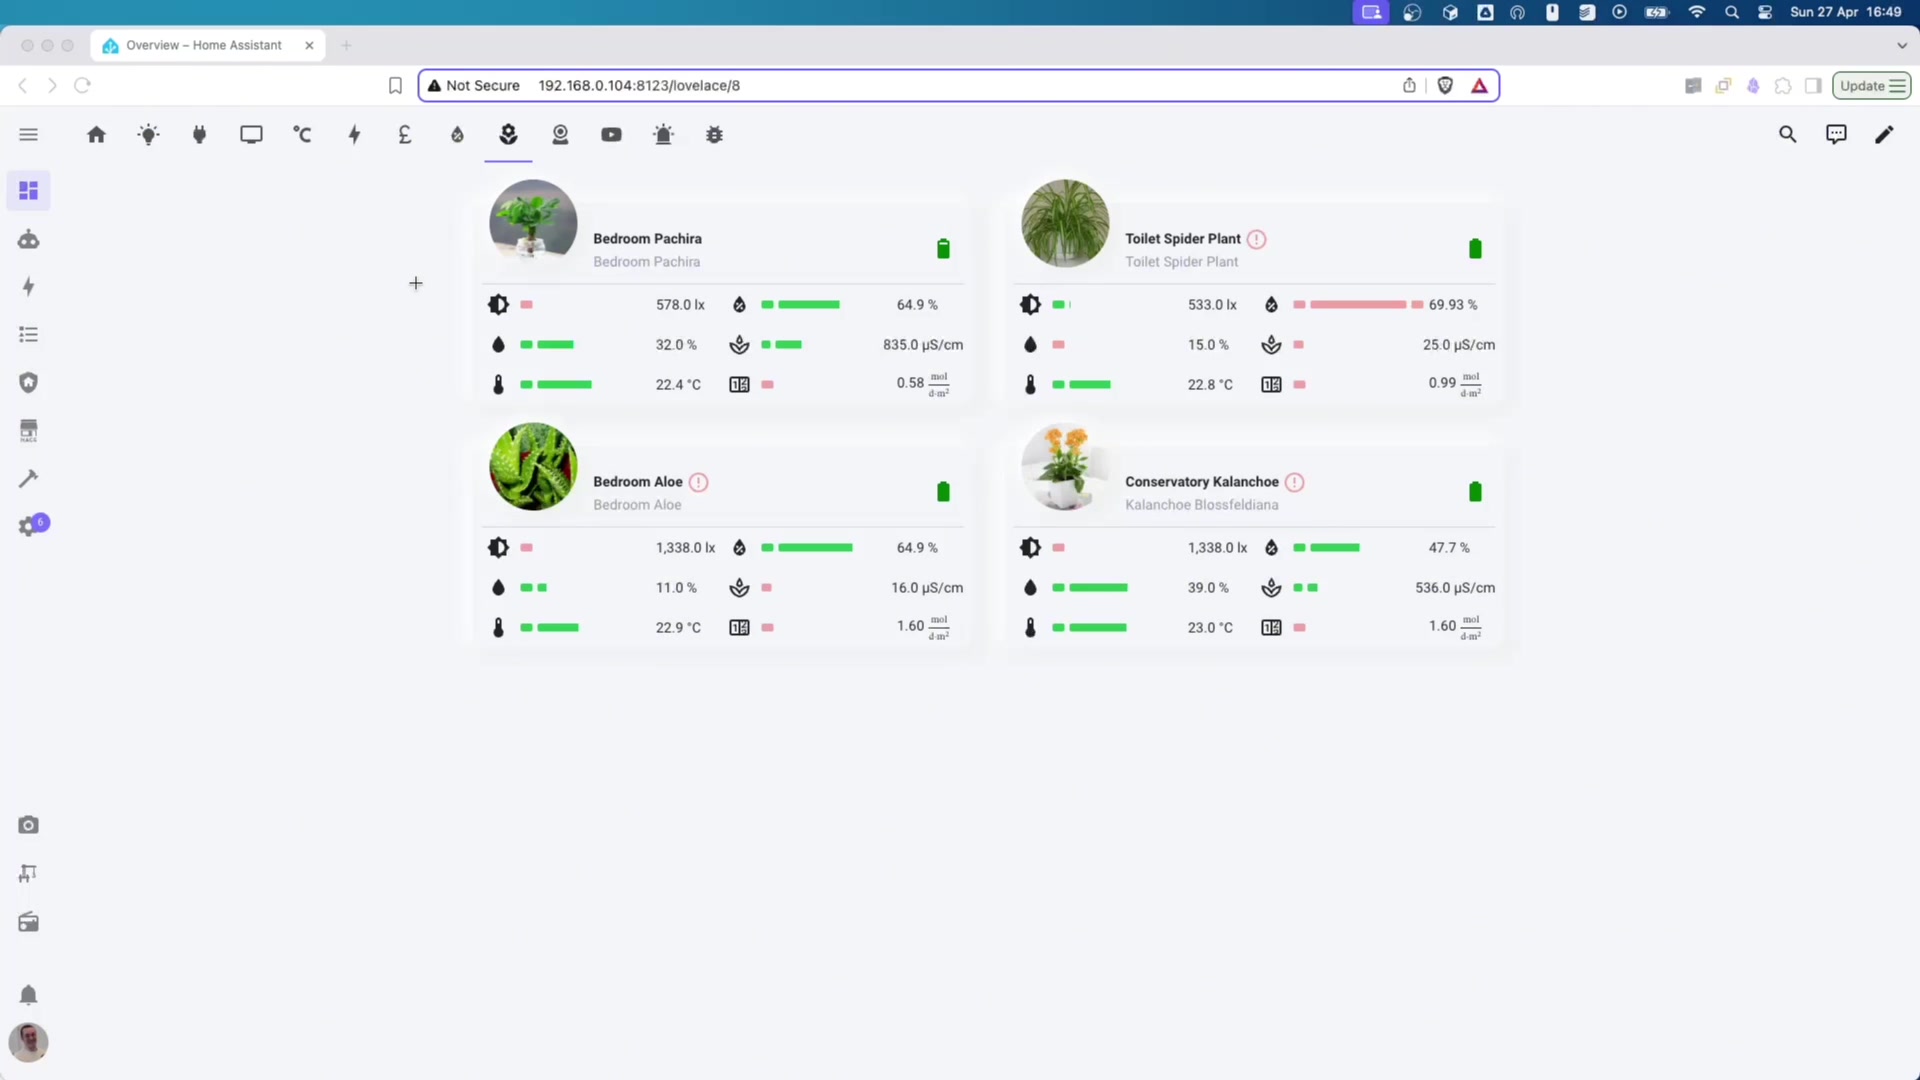Open the YouTube dashboard view
1920x1080 pixels.
611,134
